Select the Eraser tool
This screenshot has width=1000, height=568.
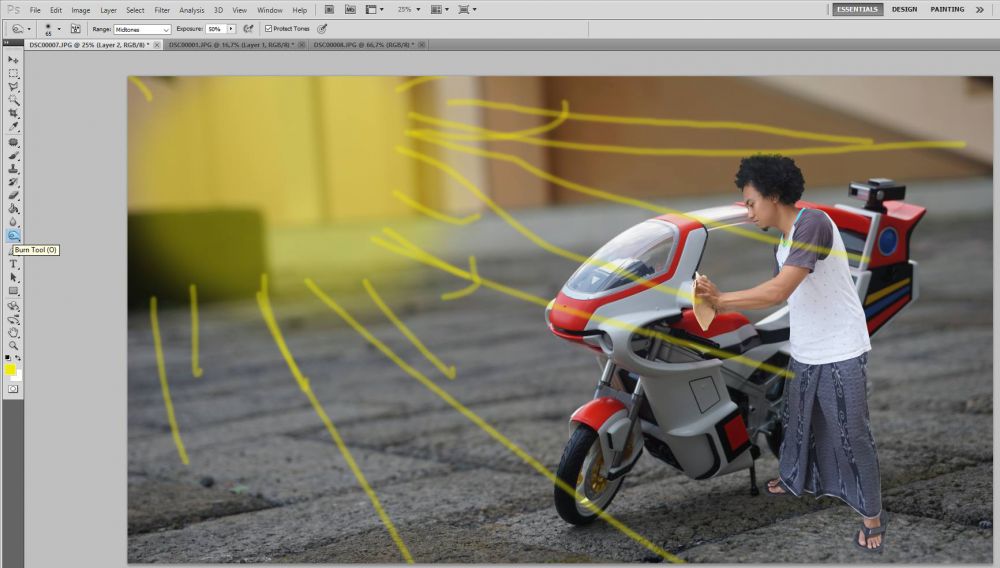13,195
